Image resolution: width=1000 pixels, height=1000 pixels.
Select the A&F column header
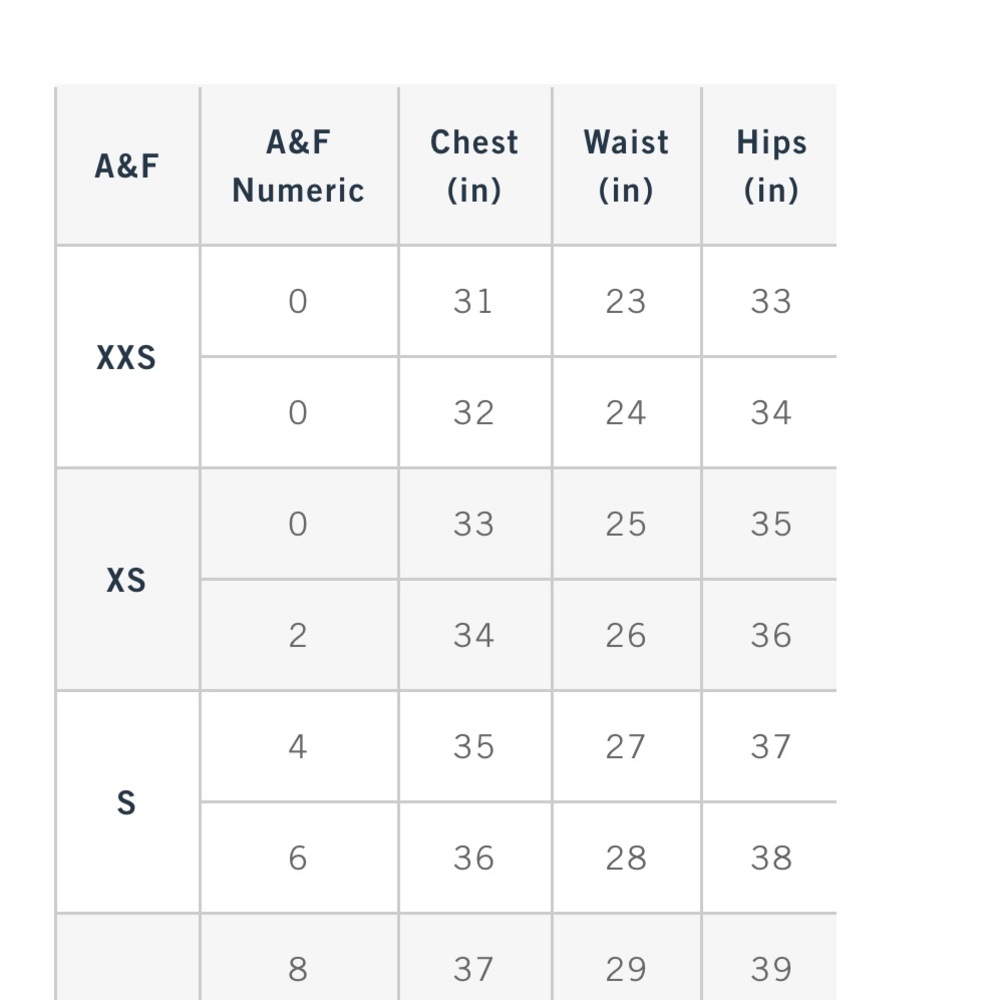(x=127, y=166)
